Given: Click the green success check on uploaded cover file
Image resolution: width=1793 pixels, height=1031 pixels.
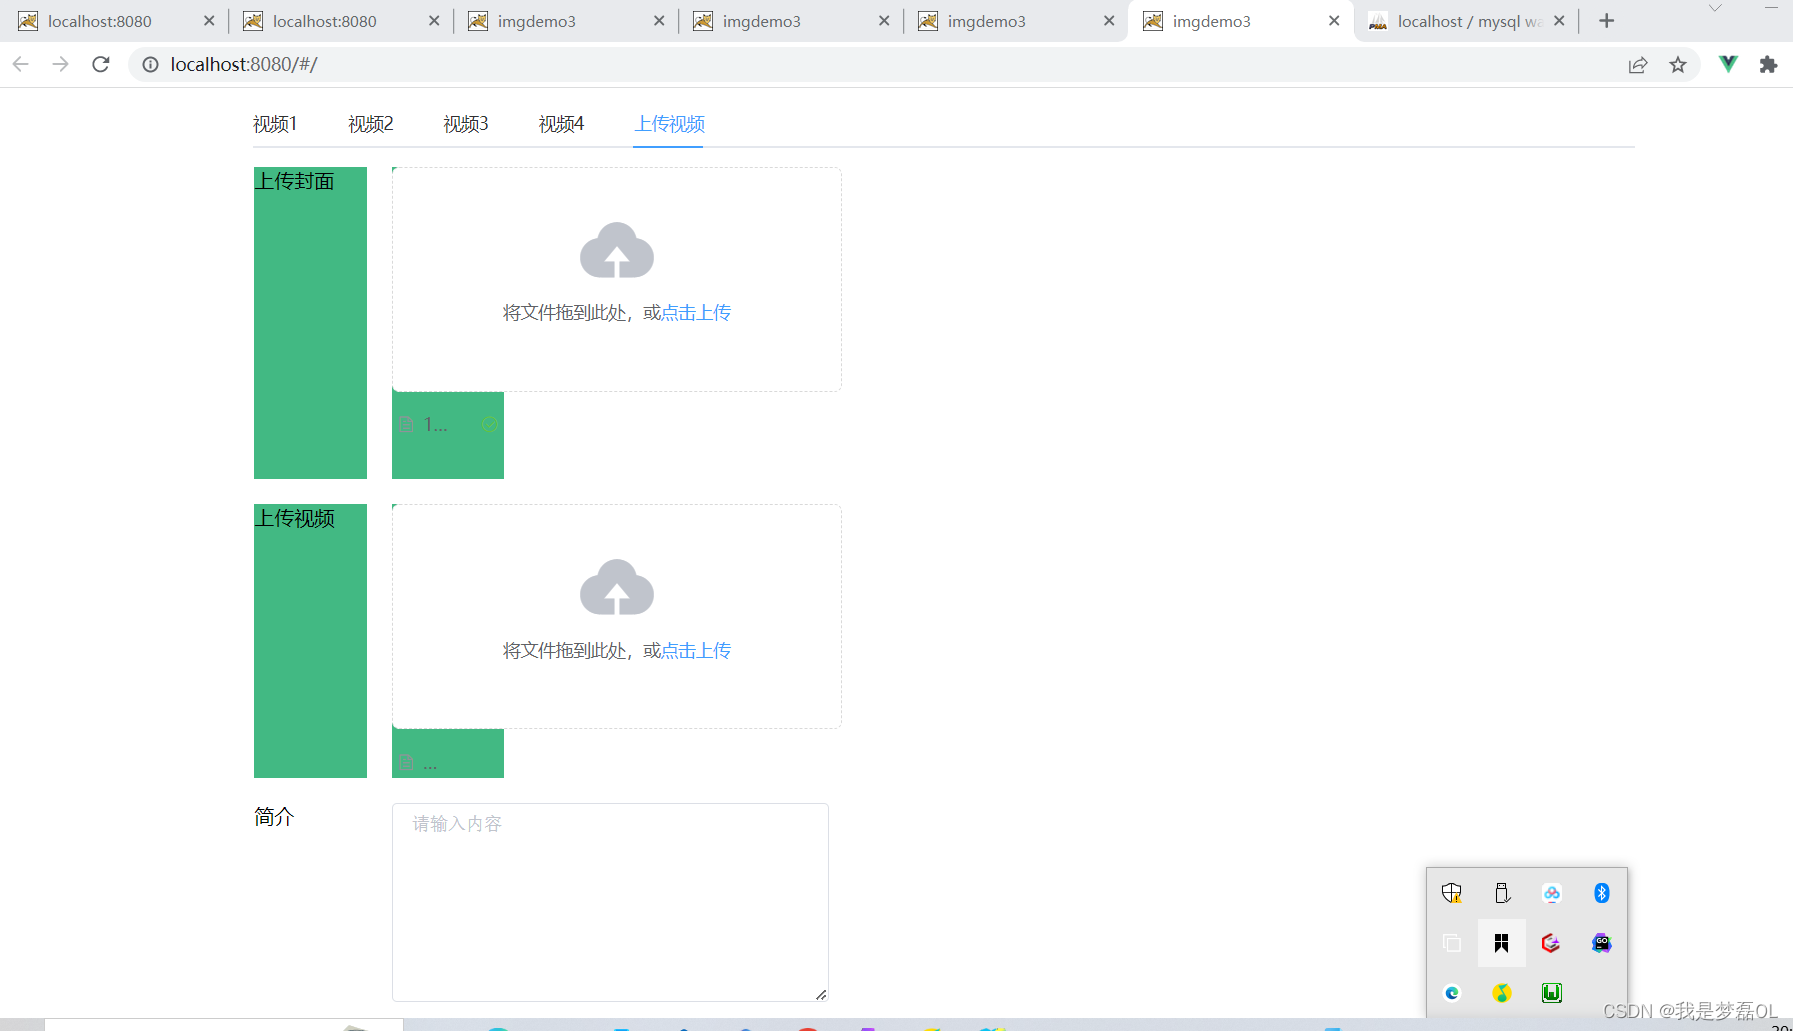Looking at the screenshot, I should pyautogui.click(x=490, y=425).
